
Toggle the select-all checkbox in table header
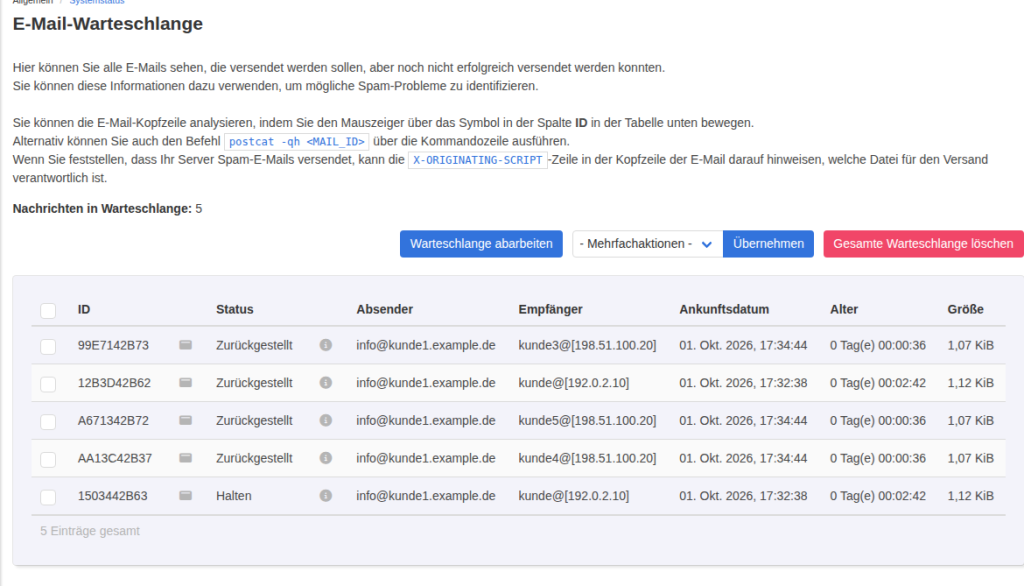coord(48,310)
